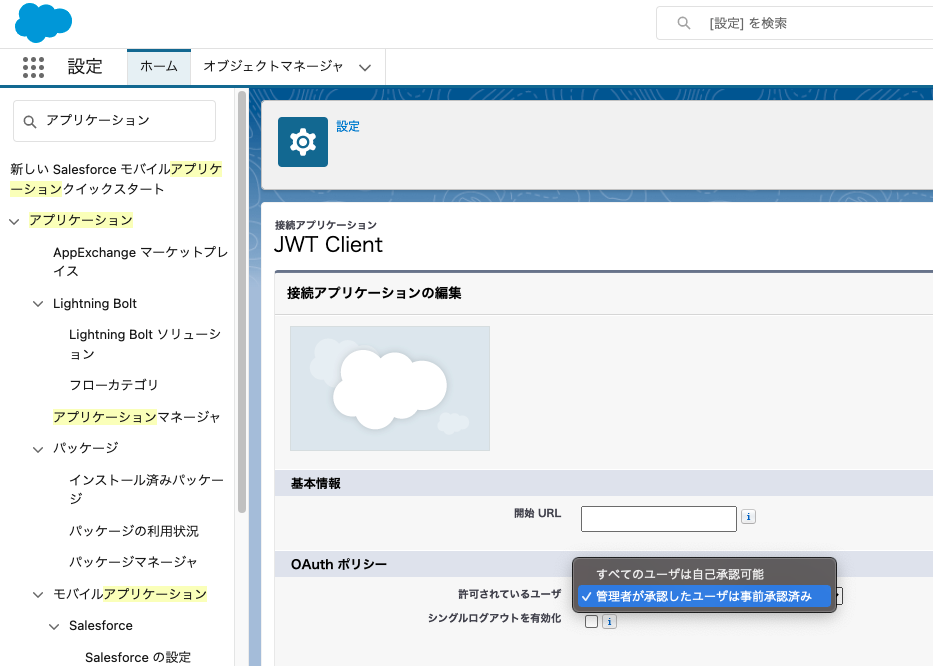
Task: Open the App Launcher grid icon
Action: point(33,67)
